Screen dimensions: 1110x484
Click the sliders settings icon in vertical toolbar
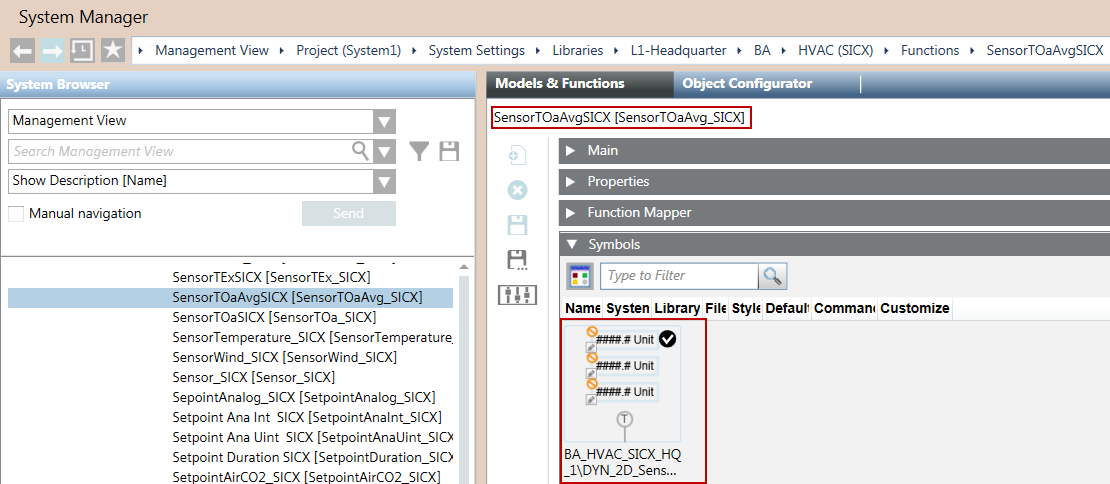pos(517,295)
